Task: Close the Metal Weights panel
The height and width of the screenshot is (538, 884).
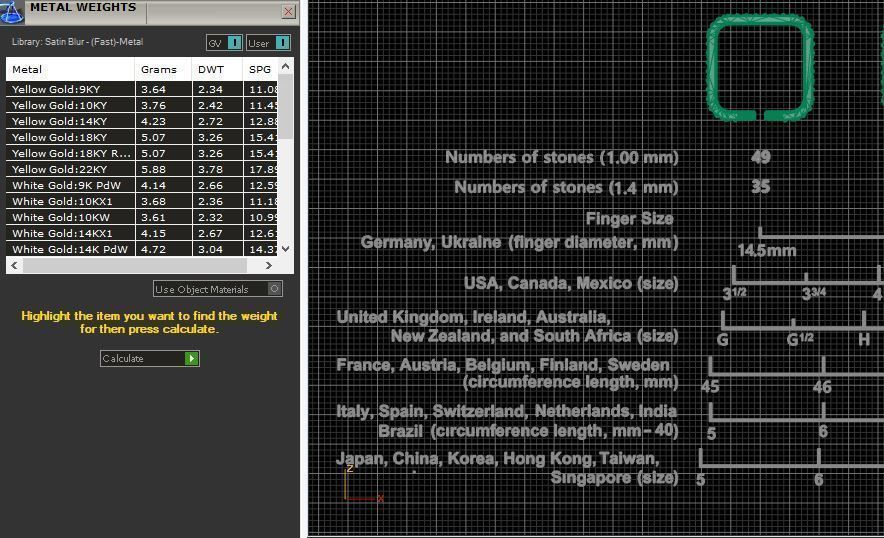Action: [x=288, y=11]
